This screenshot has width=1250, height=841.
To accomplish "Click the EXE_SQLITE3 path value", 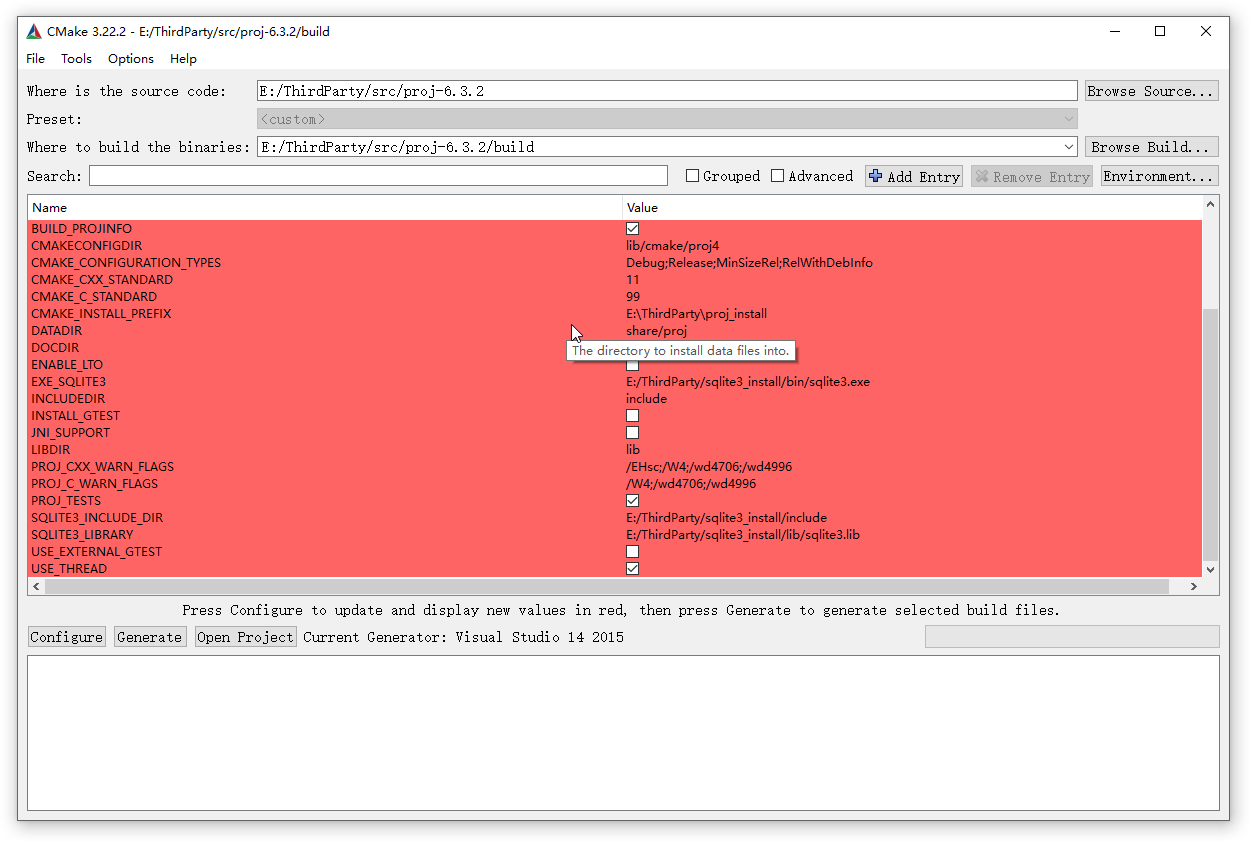I will 748,382.
